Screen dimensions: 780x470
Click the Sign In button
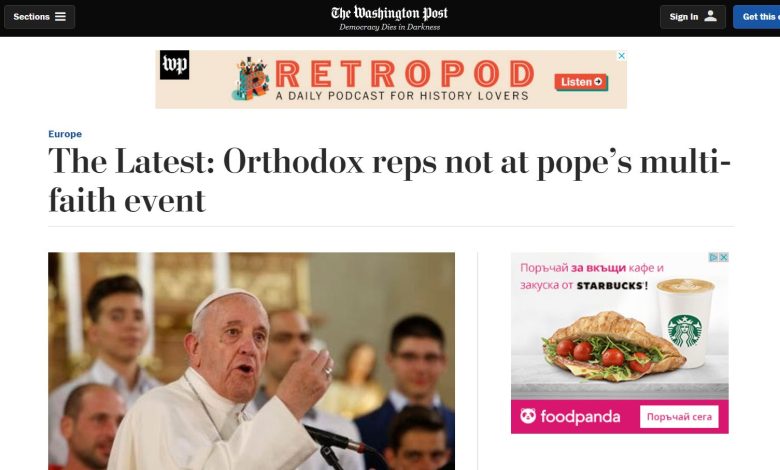point(692,16)
